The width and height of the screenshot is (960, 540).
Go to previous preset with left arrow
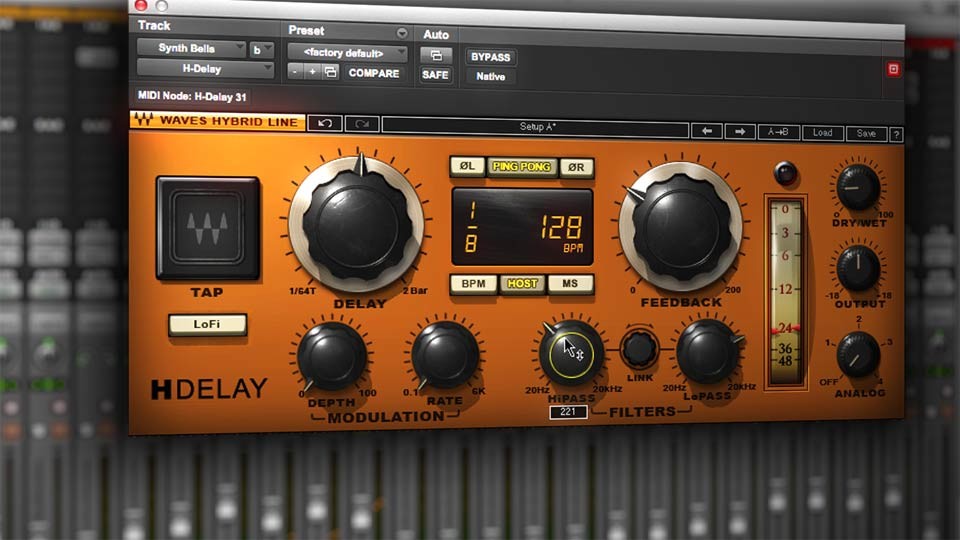click(707, 131)
